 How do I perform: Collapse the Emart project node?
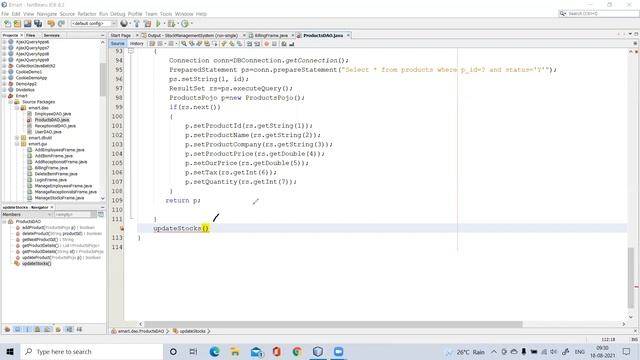click(x=4, y=96)
